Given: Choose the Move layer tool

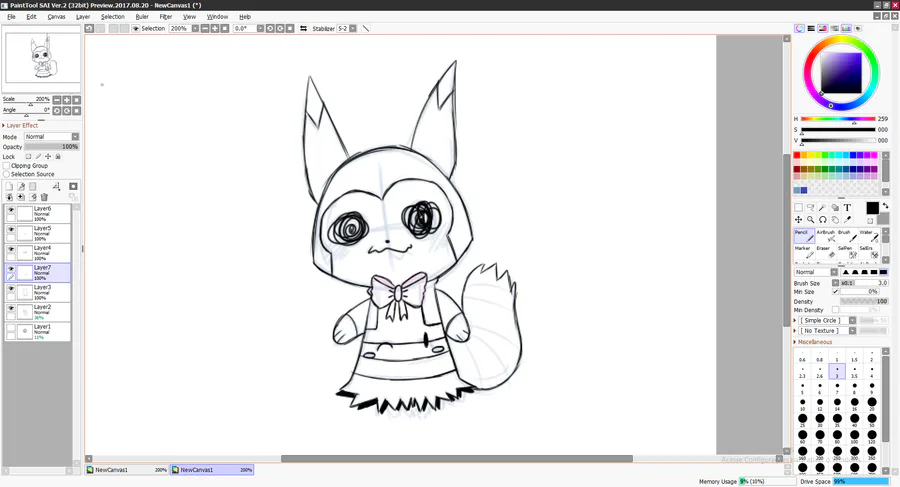Looking at the screenshot, I should 798,219.
